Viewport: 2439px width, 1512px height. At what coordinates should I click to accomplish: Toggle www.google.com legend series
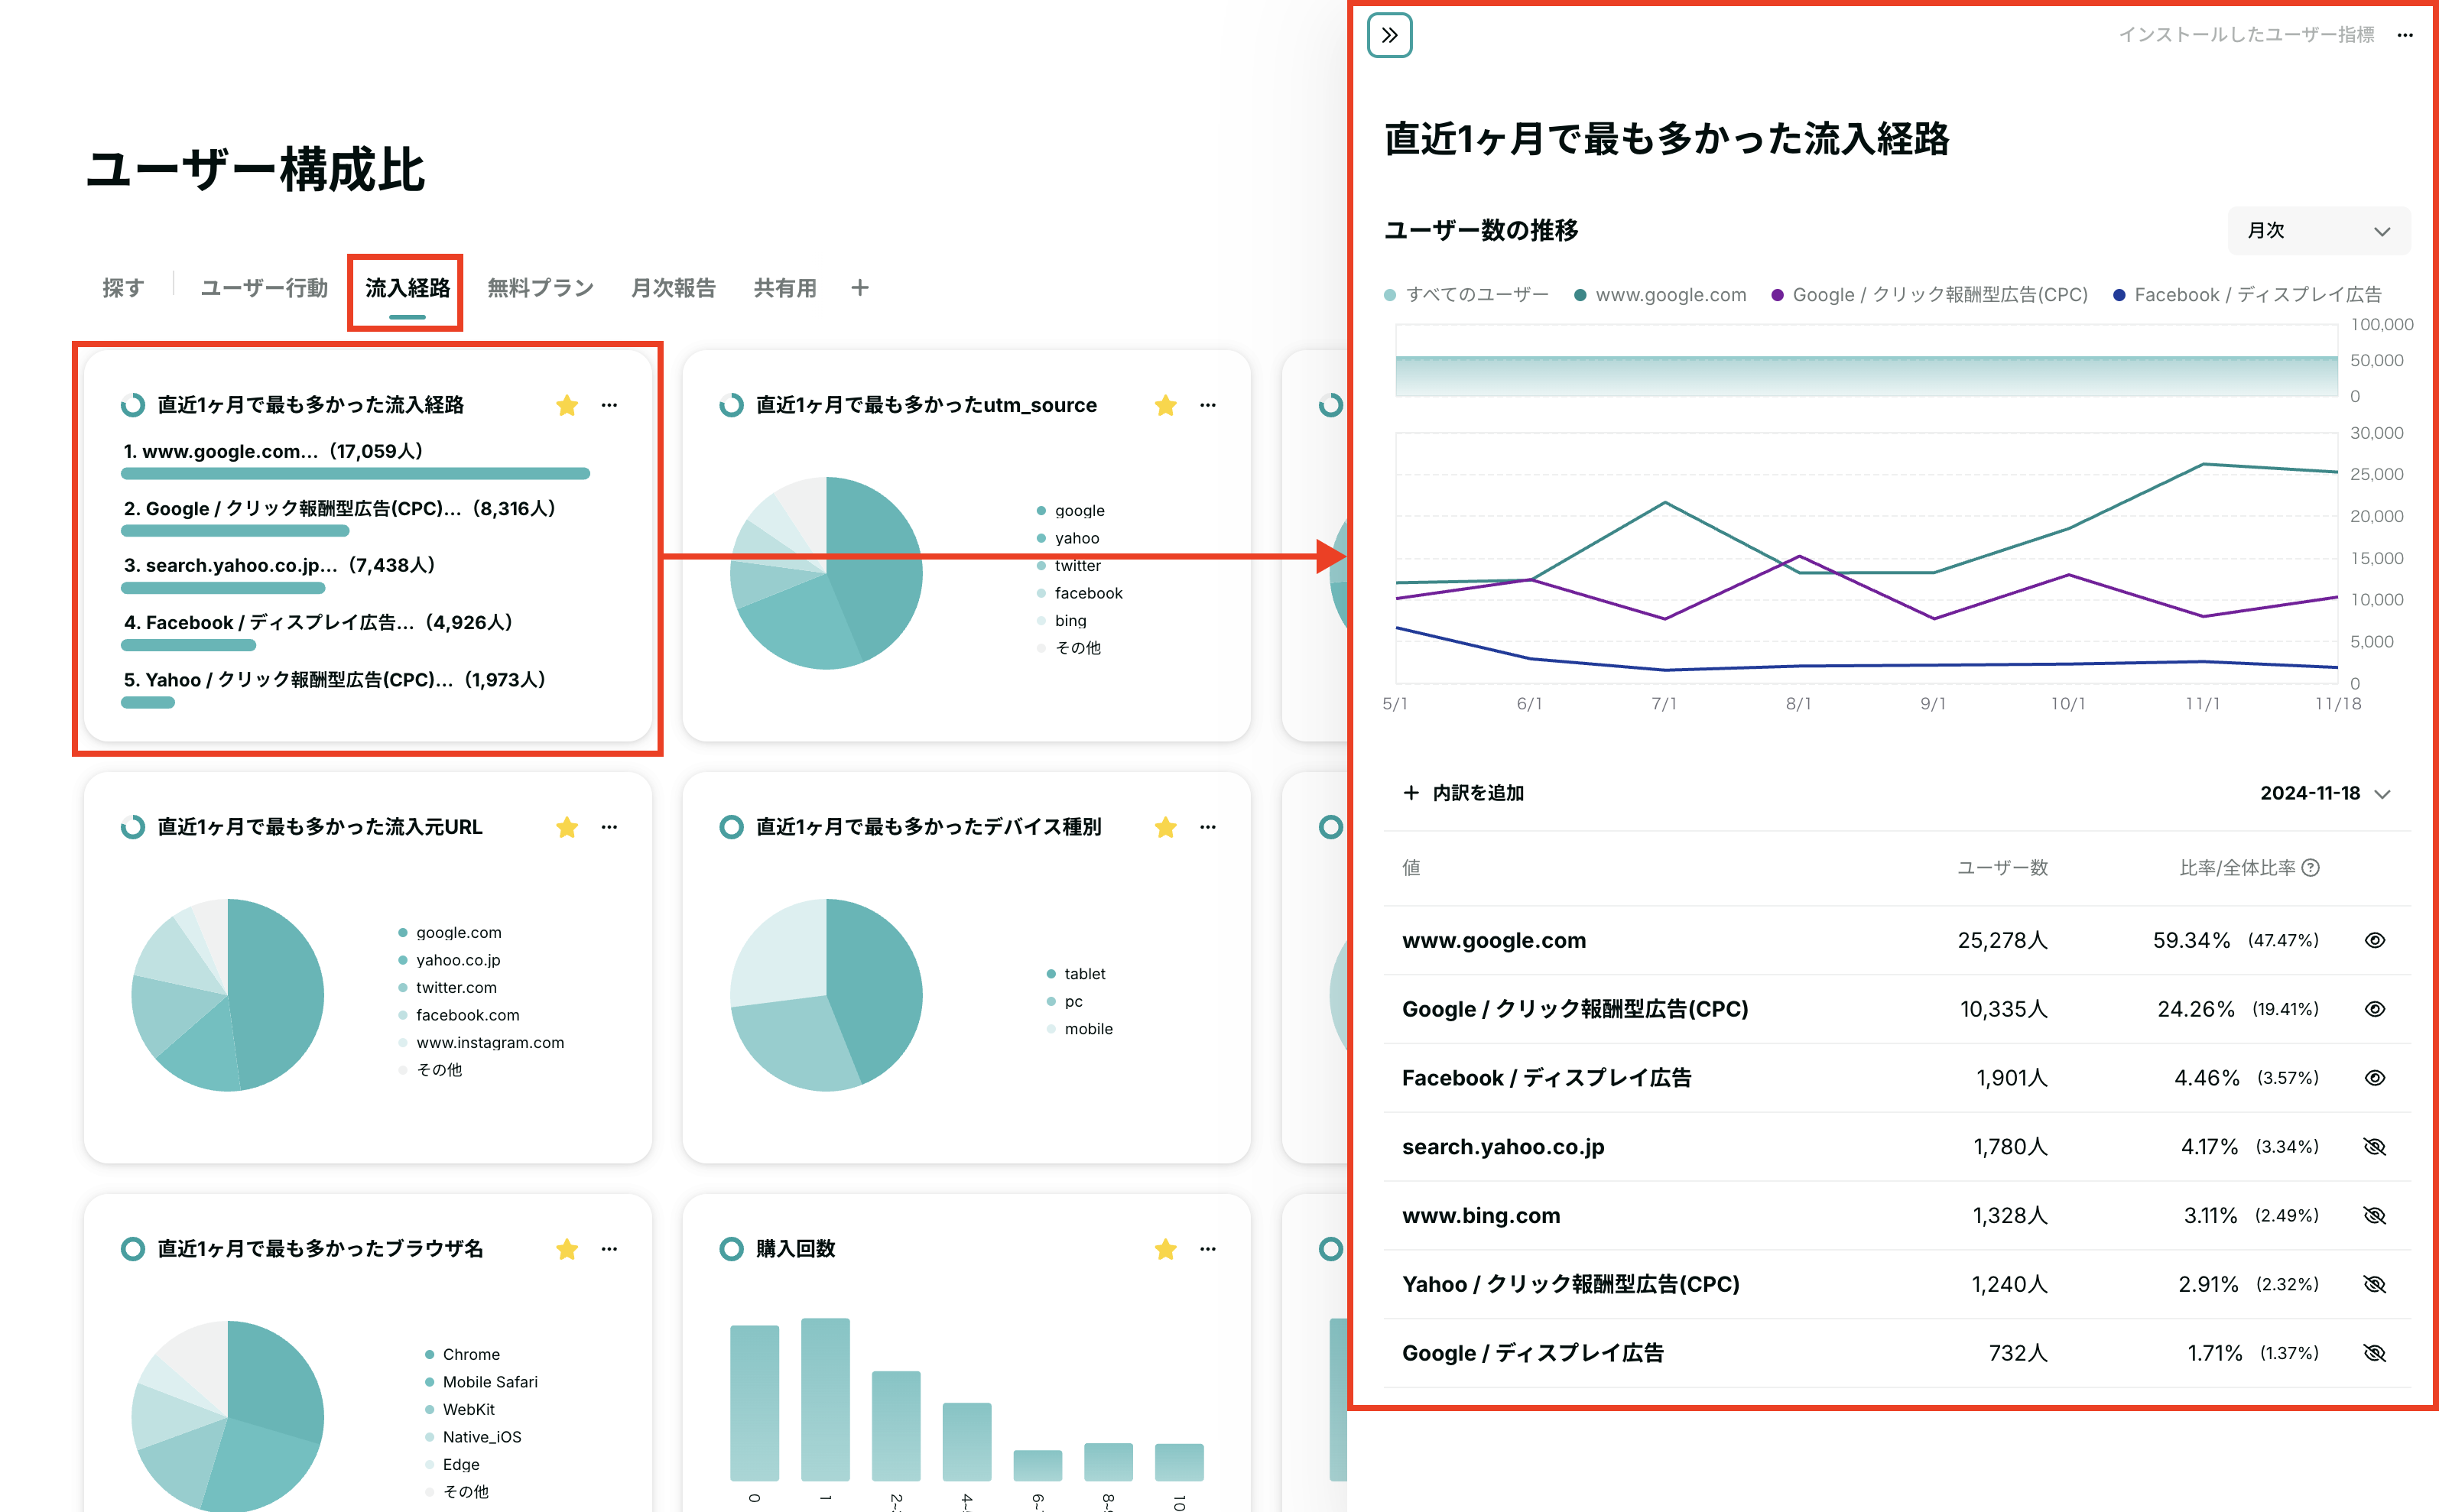[x=1660, y=295]
